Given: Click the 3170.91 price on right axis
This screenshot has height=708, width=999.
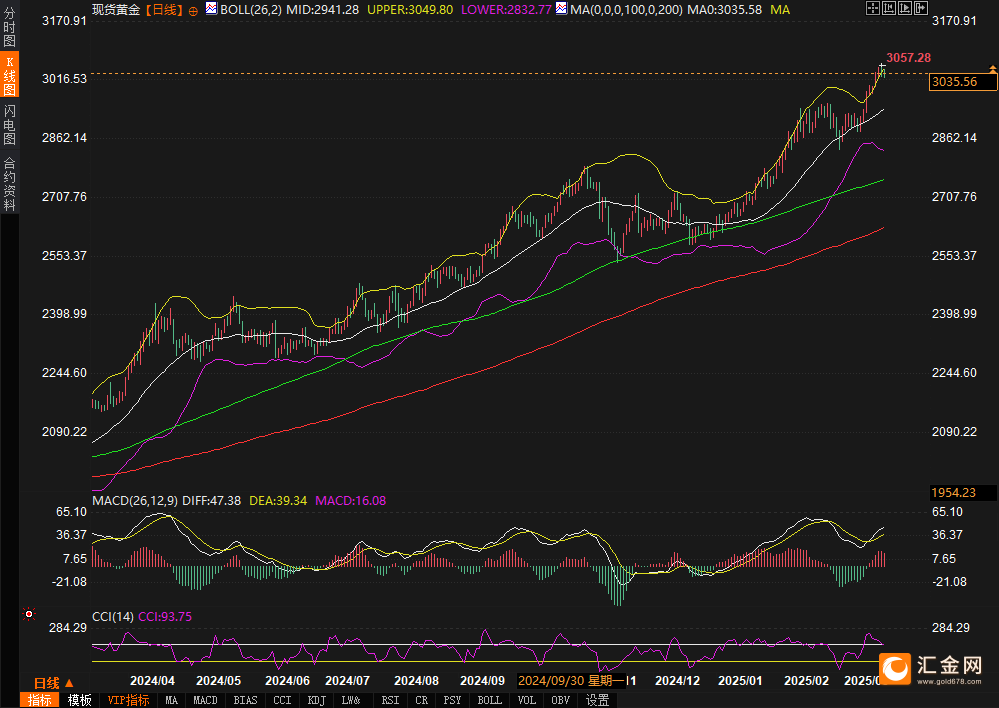Looking at the screenshot, I should pos(954,20).
